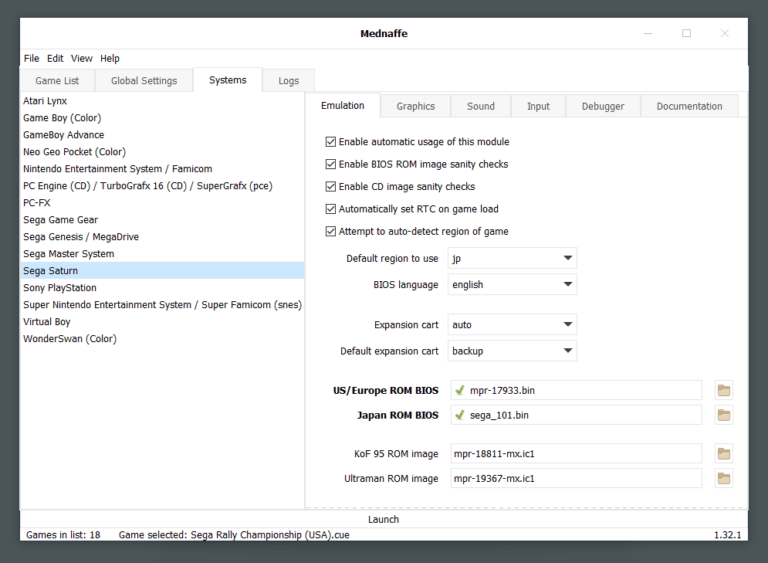The height and width of the screenshot is (563, 768).
Task: Select Sony PlayStation in systems list
Action: [x=60, y=288]
